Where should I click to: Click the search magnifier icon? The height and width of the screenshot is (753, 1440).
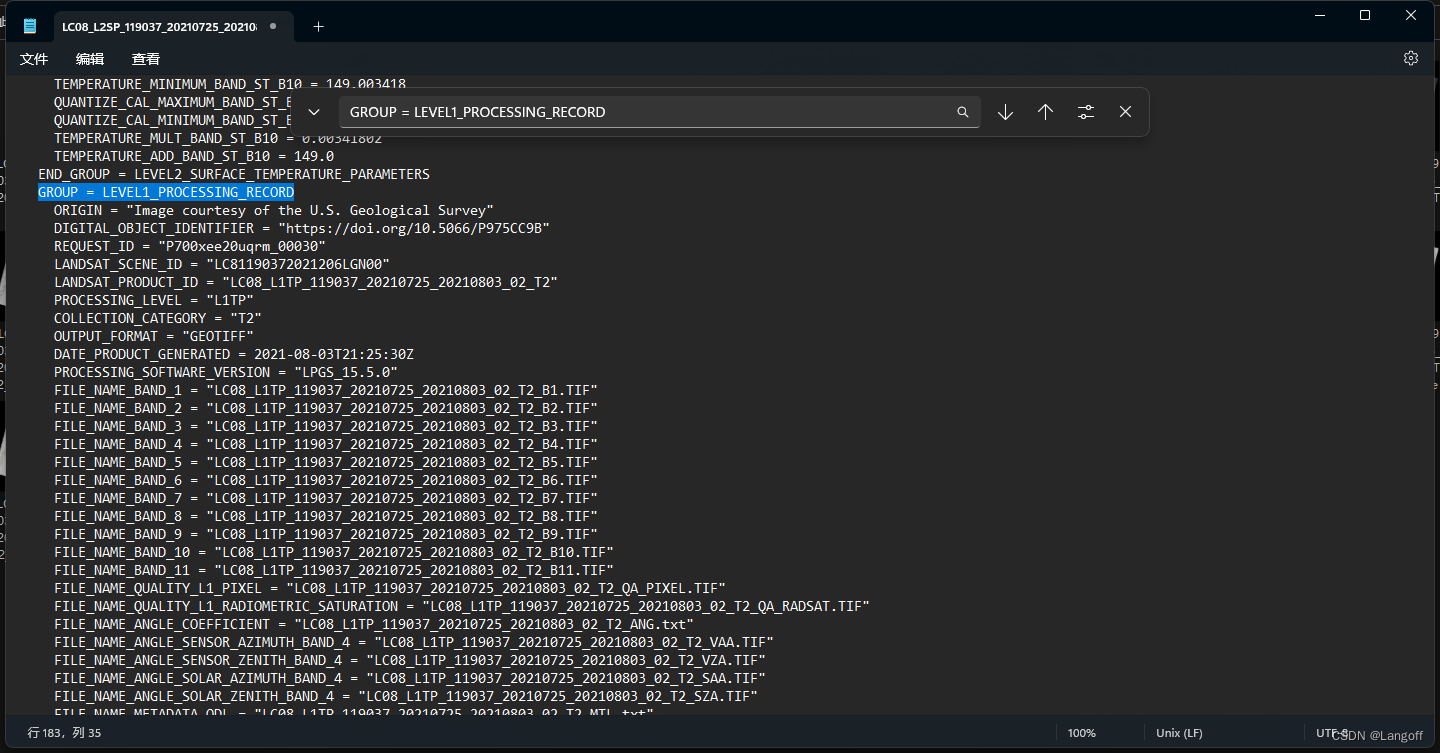click(963, 112)
